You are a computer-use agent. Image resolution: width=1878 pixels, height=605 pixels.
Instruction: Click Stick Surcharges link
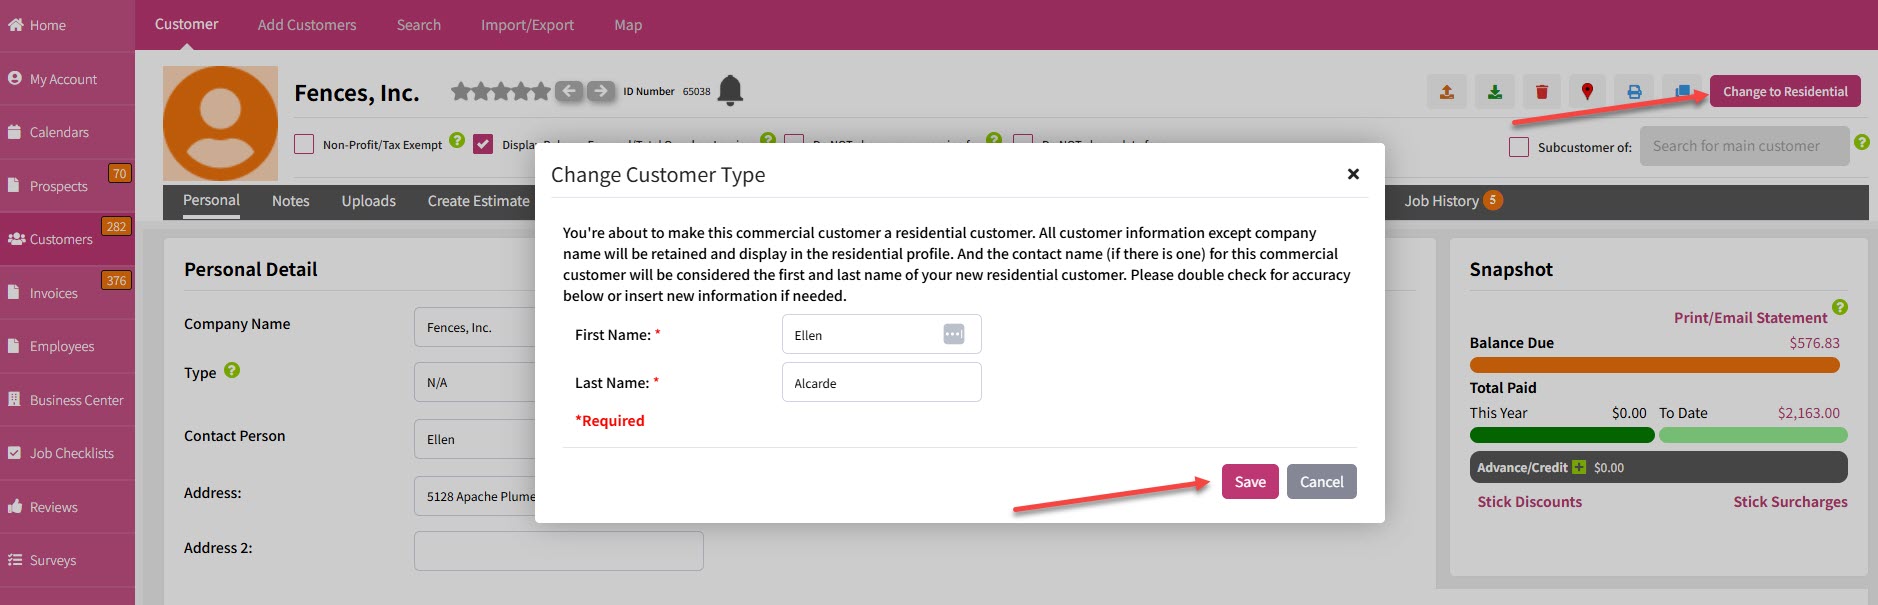[1790, 502]
